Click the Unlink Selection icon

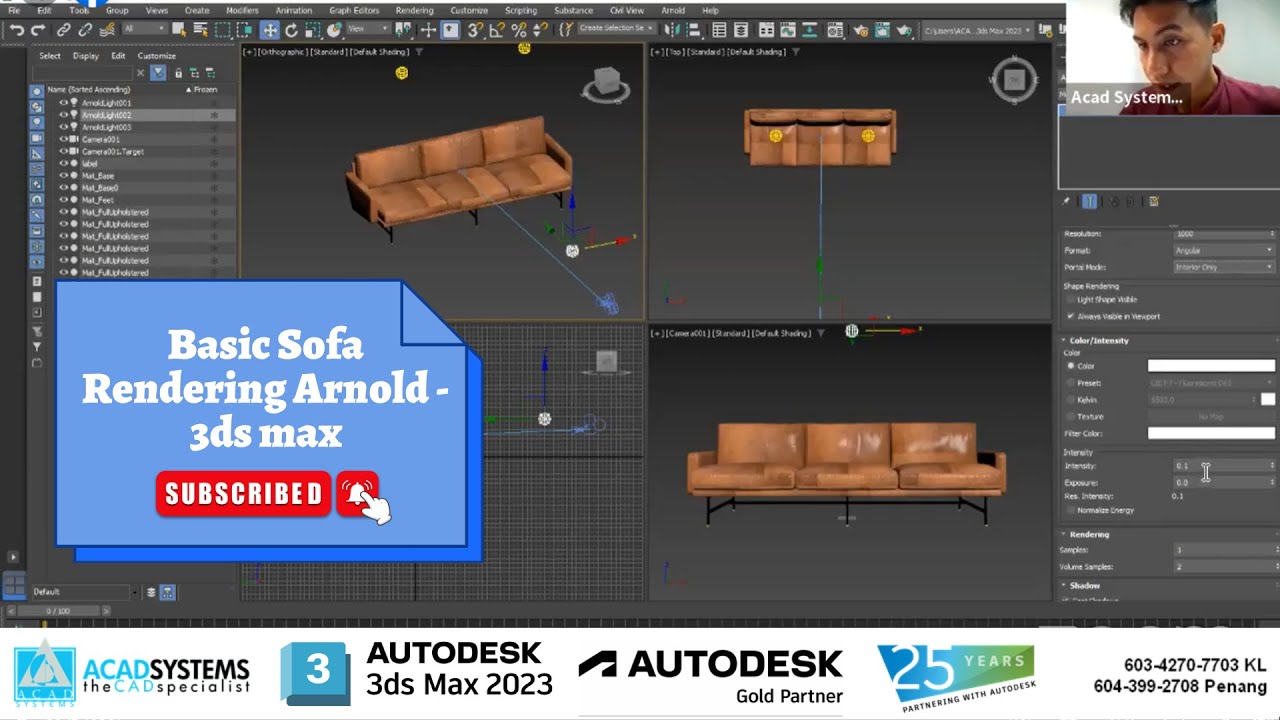pyautogui.click(x=86, y=30)
